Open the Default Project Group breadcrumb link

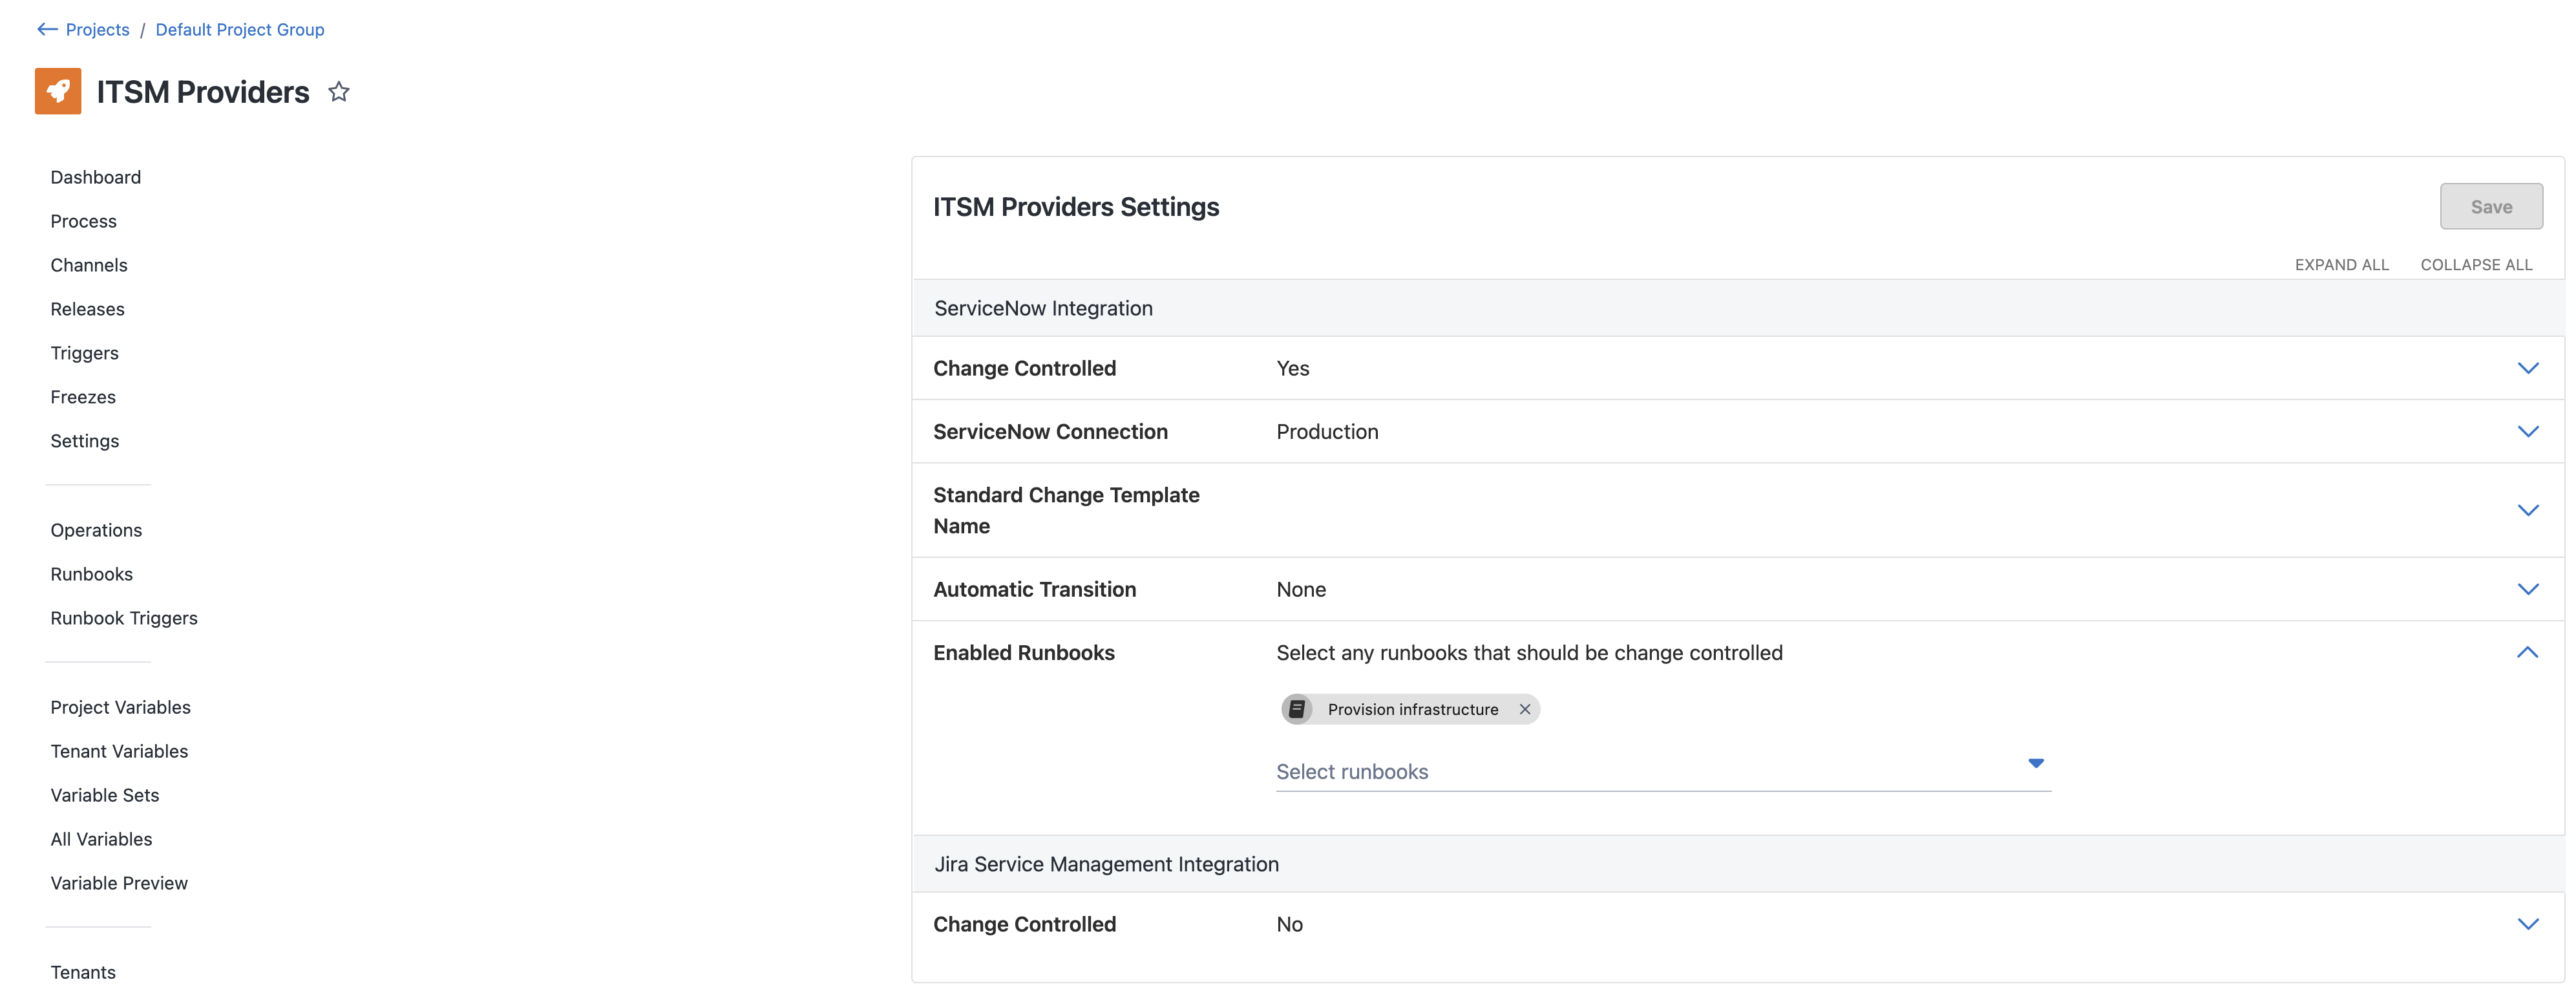tap(240, 30)
